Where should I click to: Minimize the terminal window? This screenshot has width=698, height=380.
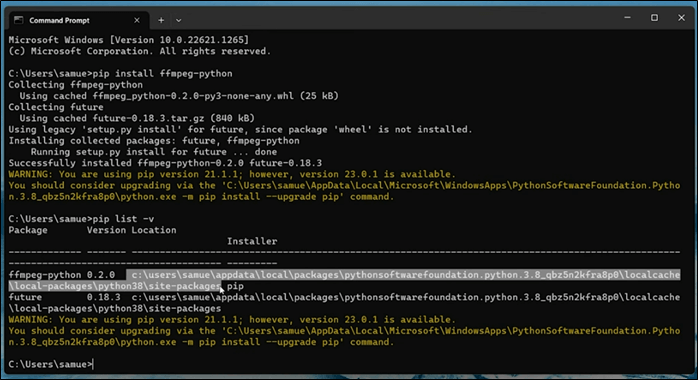tap(627, 18)
